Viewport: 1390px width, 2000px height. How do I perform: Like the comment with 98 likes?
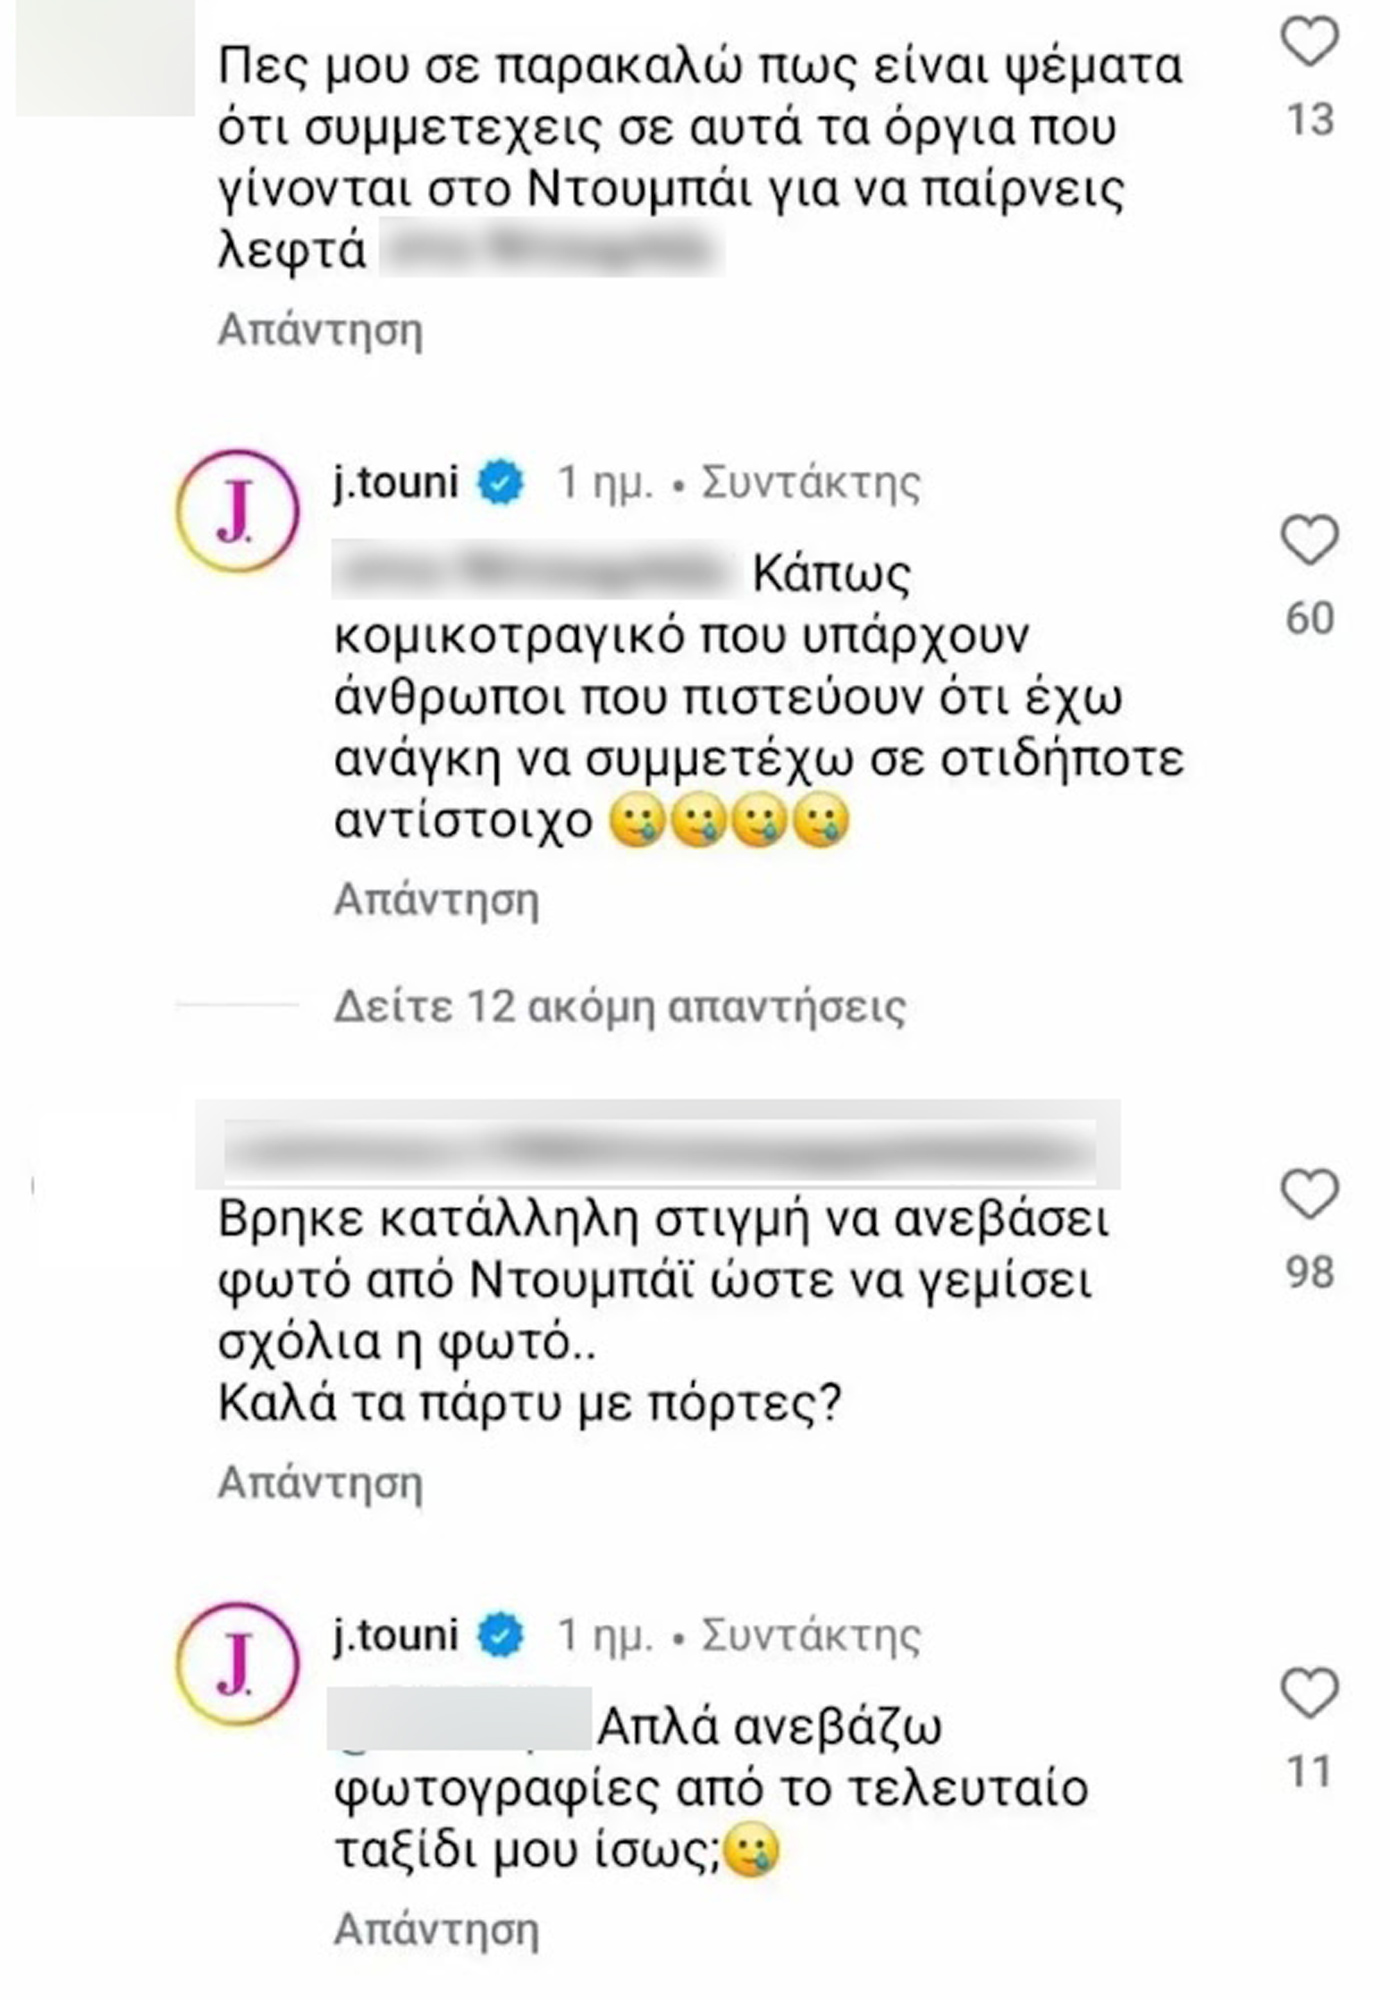tap(1309, 1194)
